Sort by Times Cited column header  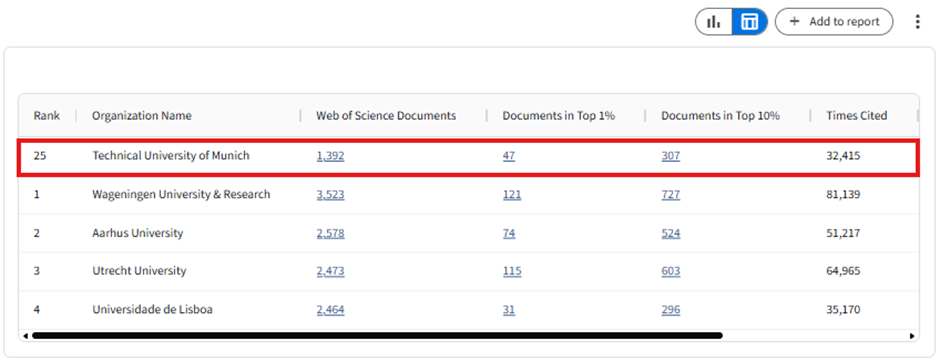[x=857, y=116]
